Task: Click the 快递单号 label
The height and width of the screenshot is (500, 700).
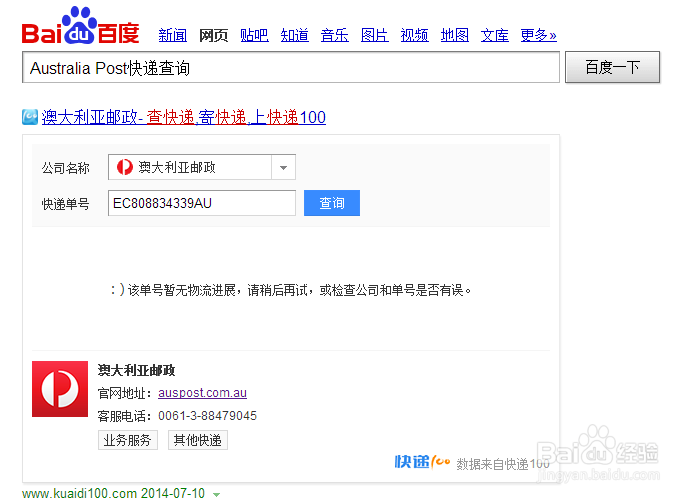Action: point(66,204)
